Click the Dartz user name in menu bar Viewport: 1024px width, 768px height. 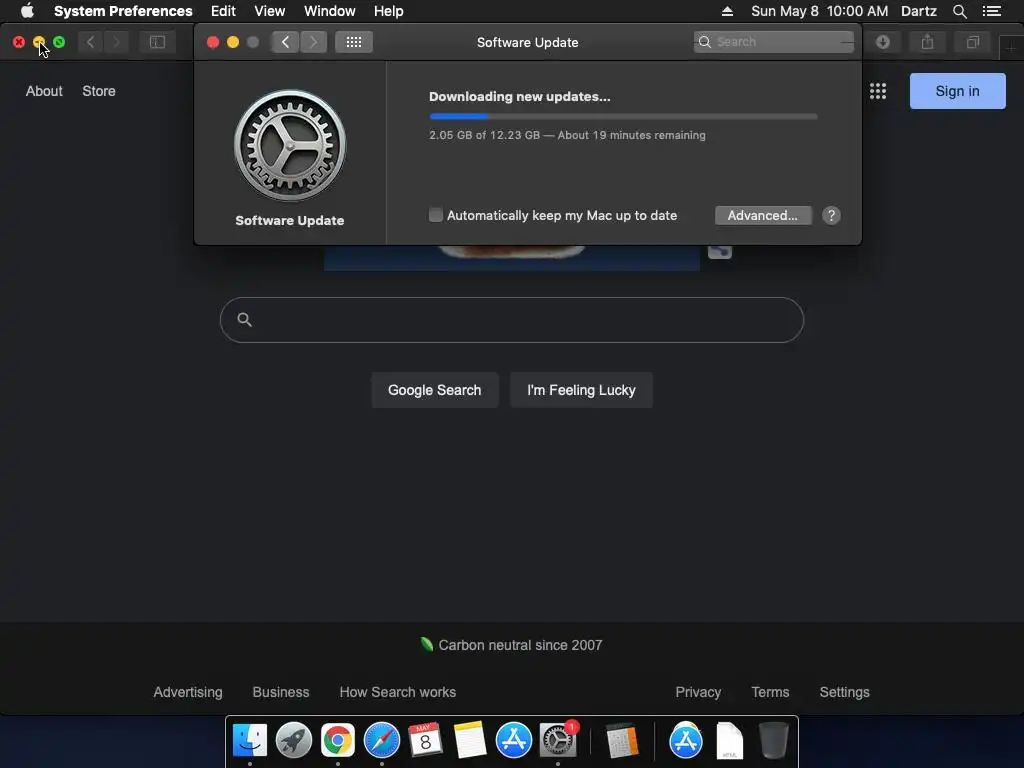(918, 11)
